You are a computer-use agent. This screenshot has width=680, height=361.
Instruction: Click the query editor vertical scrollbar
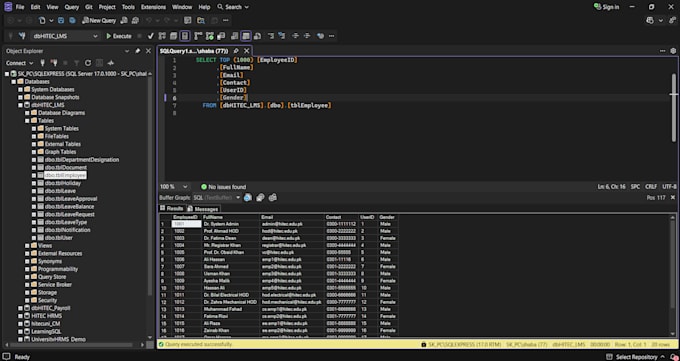pos(673,107)
